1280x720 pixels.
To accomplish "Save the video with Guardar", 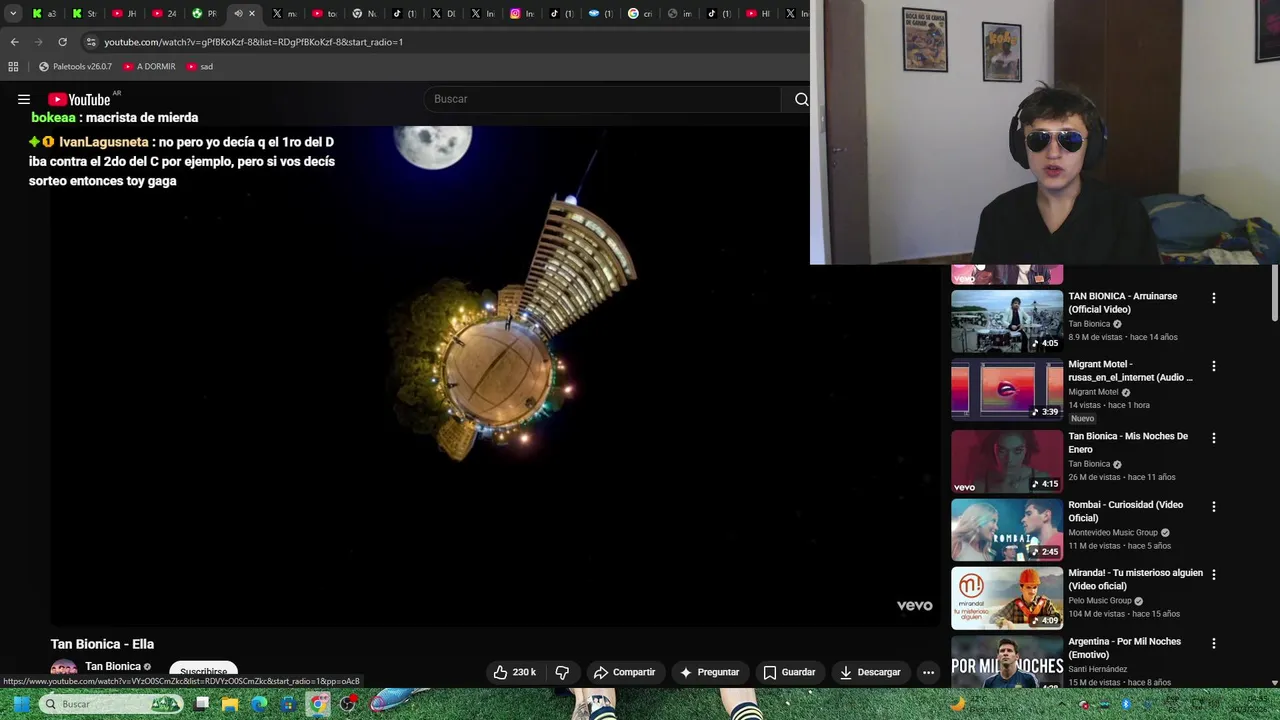I will pyautogui.click(x=789, y=672).
